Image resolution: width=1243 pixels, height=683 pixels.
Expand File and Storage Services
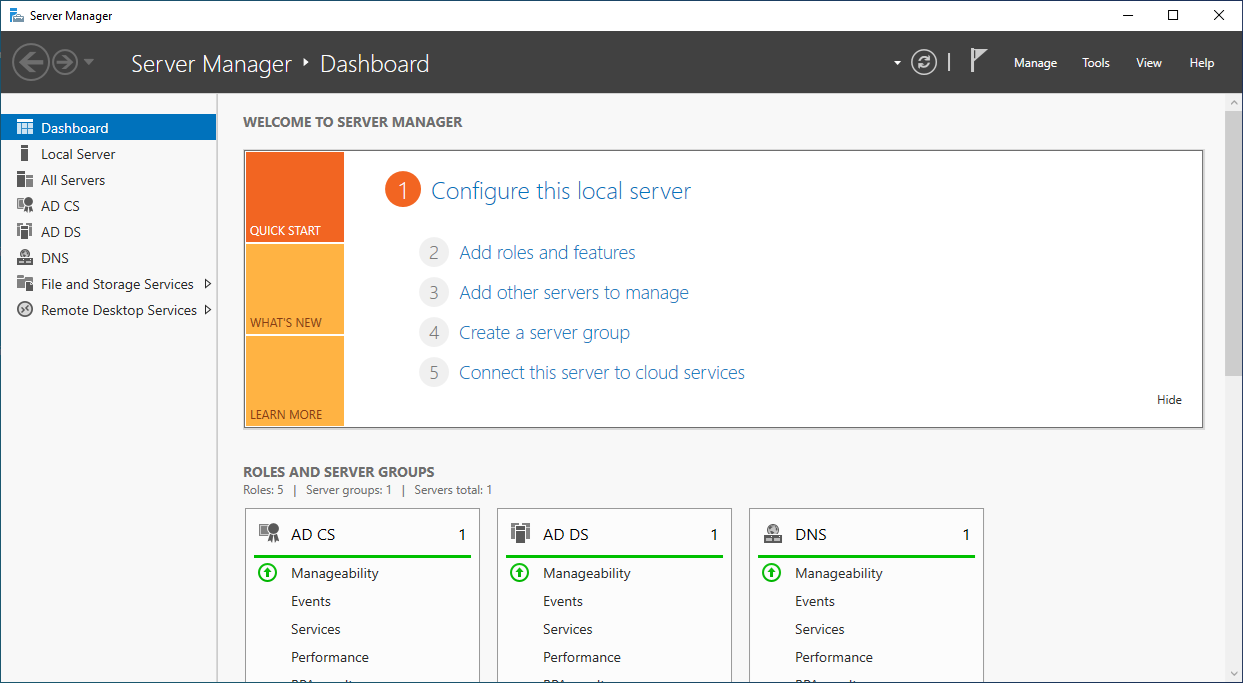(x=208, y=283)
